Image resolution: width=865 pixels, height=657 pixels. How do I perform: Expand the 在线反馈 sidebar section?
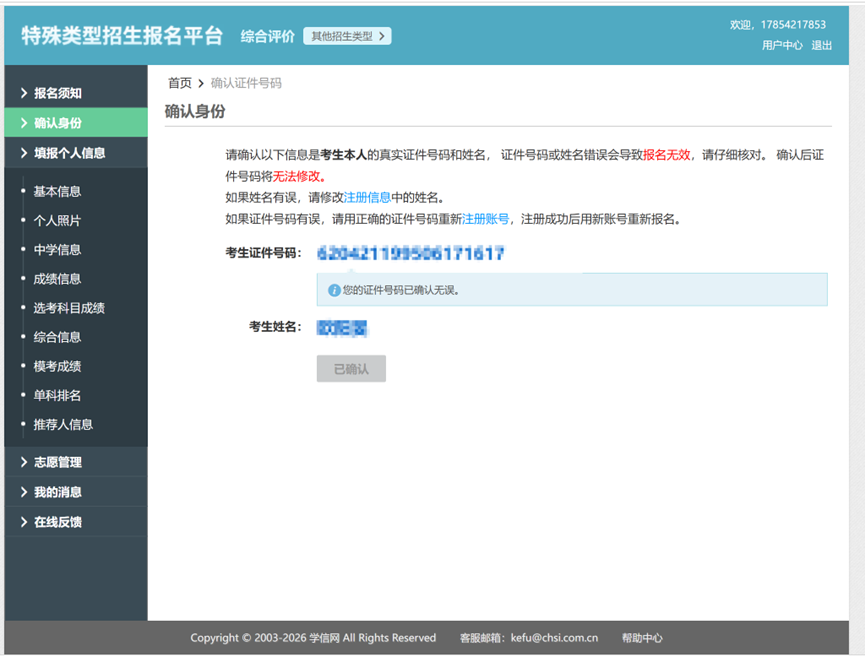76,522
